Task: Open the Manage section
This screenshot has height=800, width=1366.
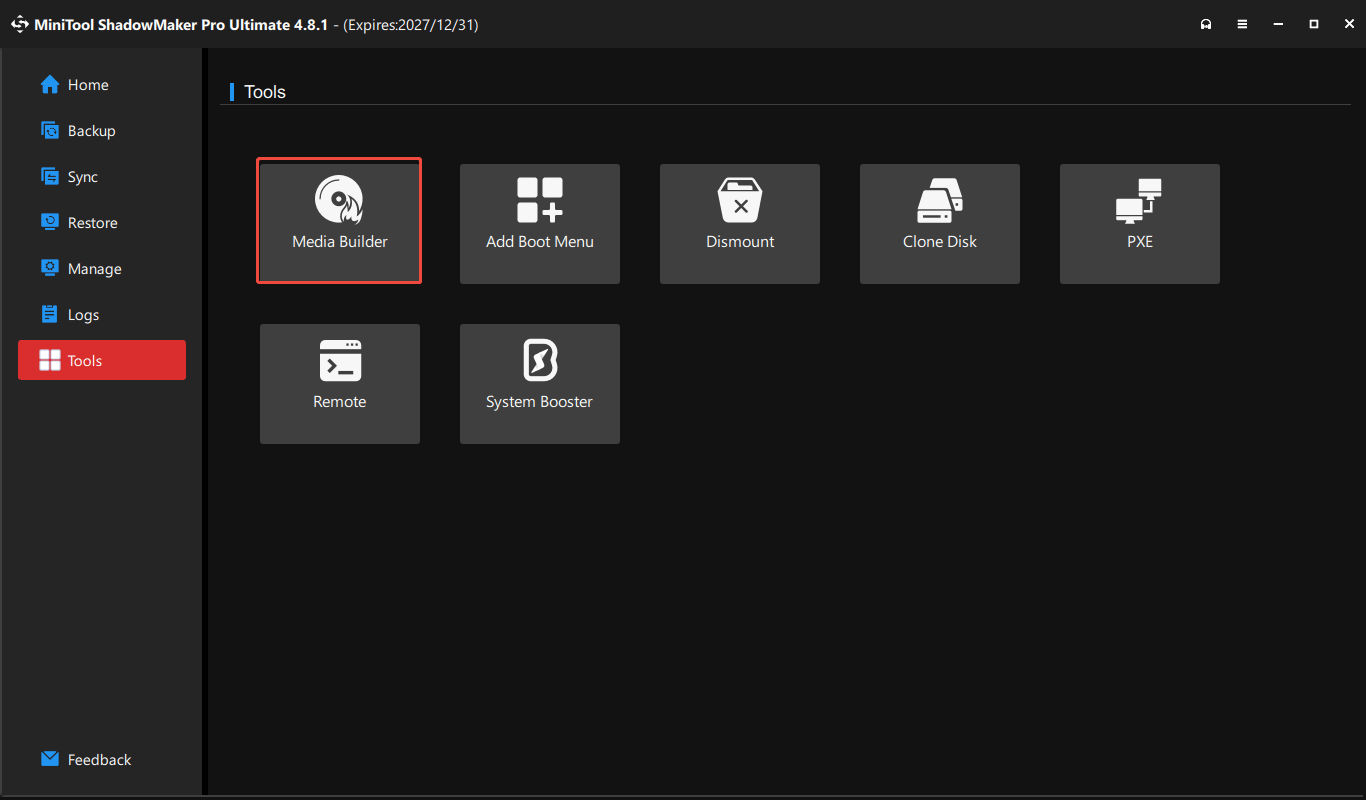Action: coord(102,269)
